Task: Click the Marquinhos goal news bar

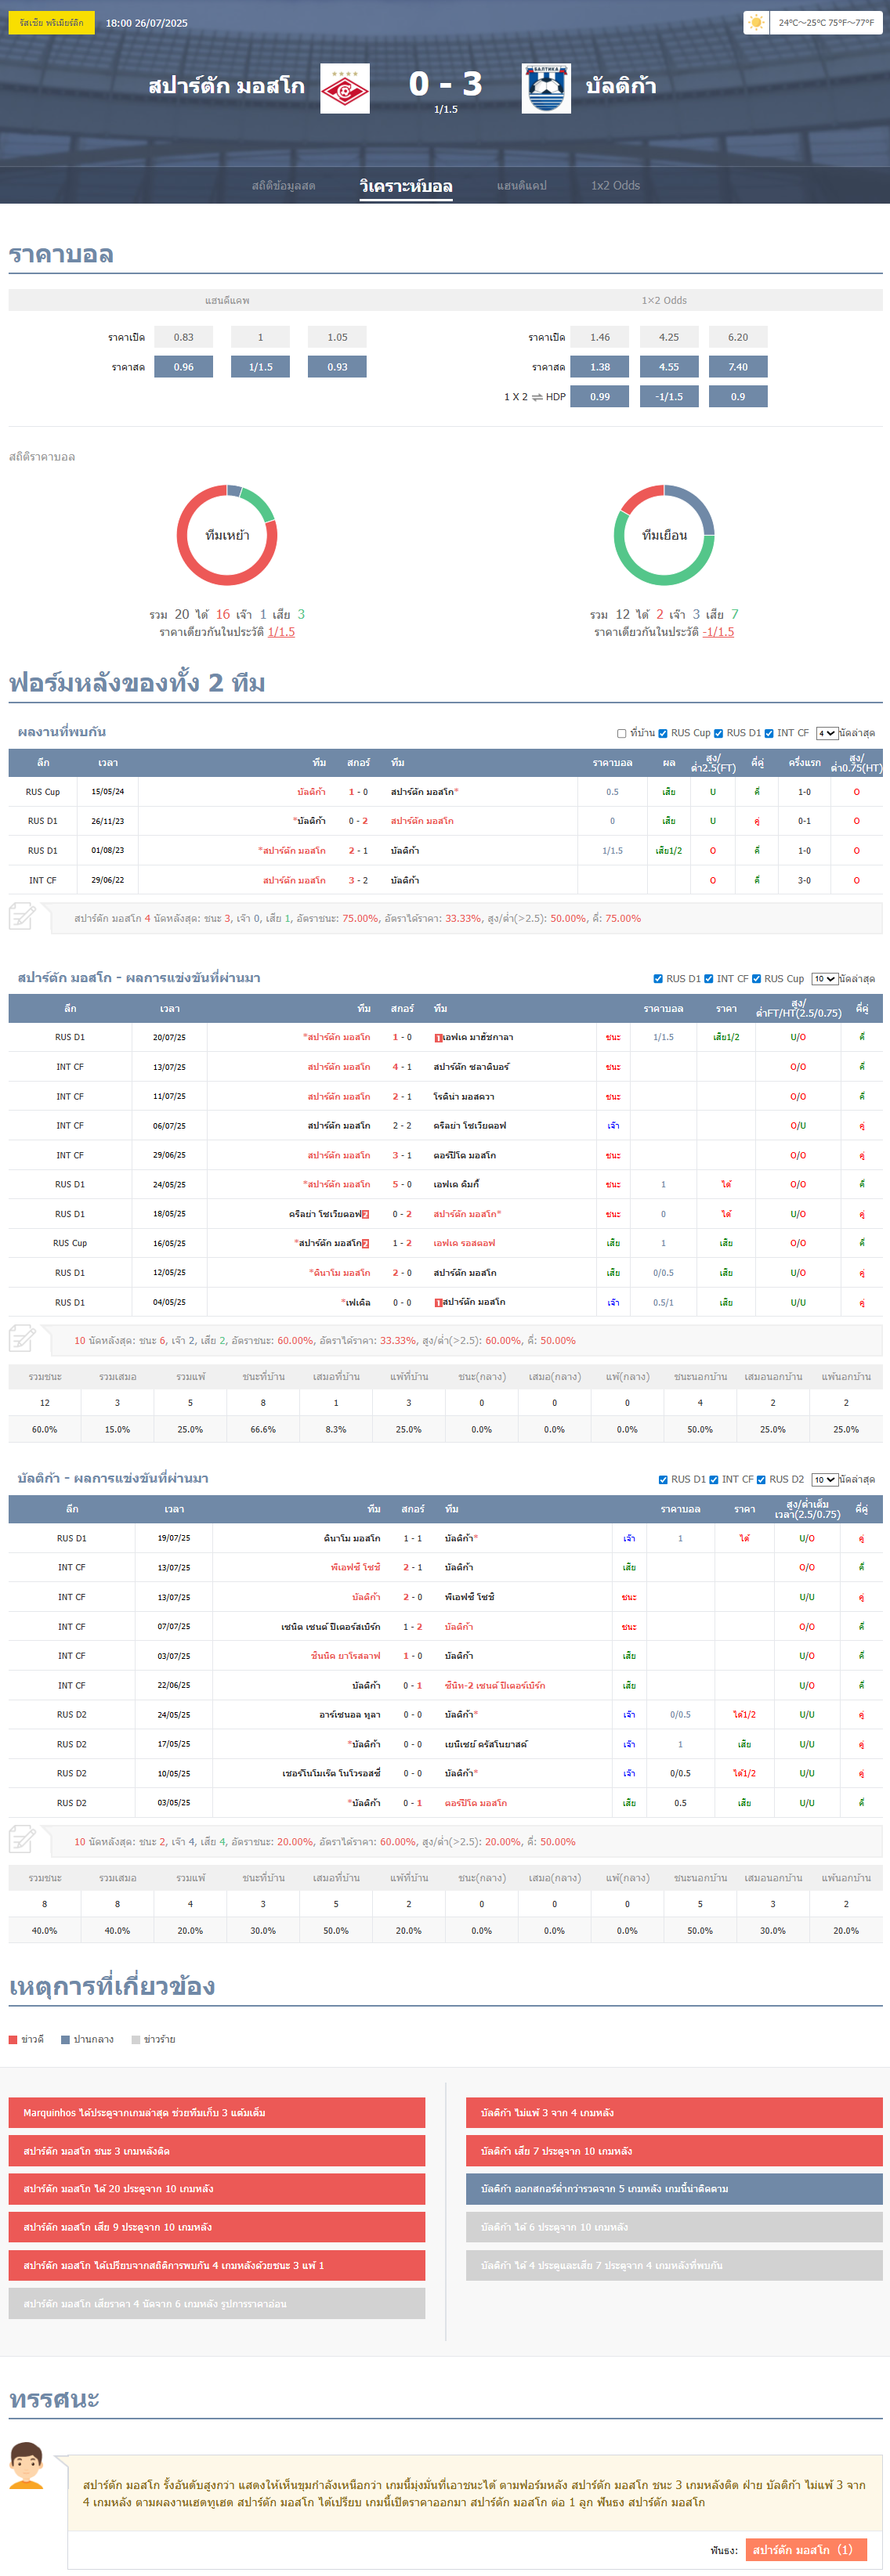Action: (217, 2112)
